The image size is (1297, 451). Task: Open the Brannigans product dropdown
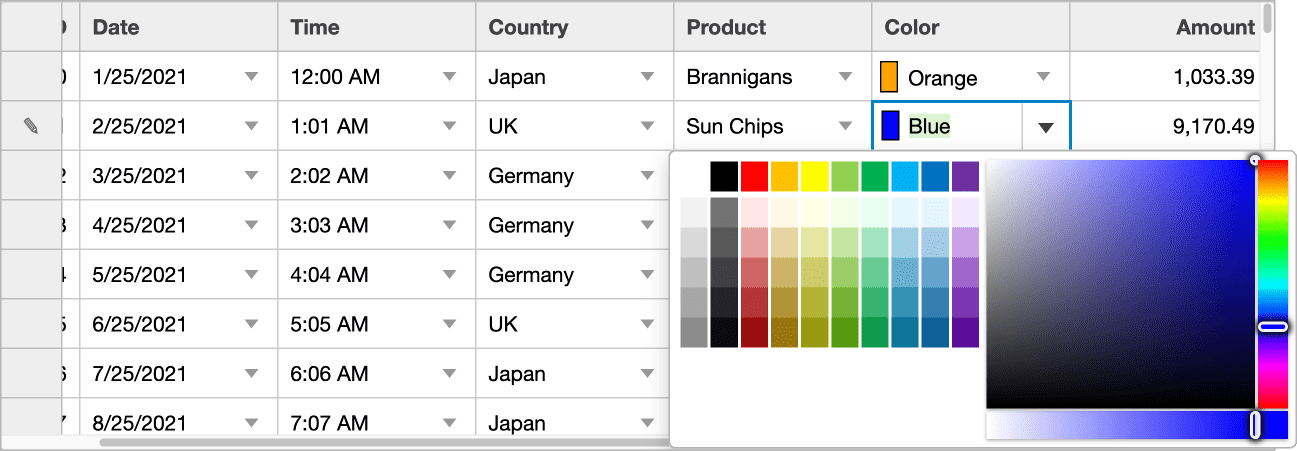(x=846, y=77)
